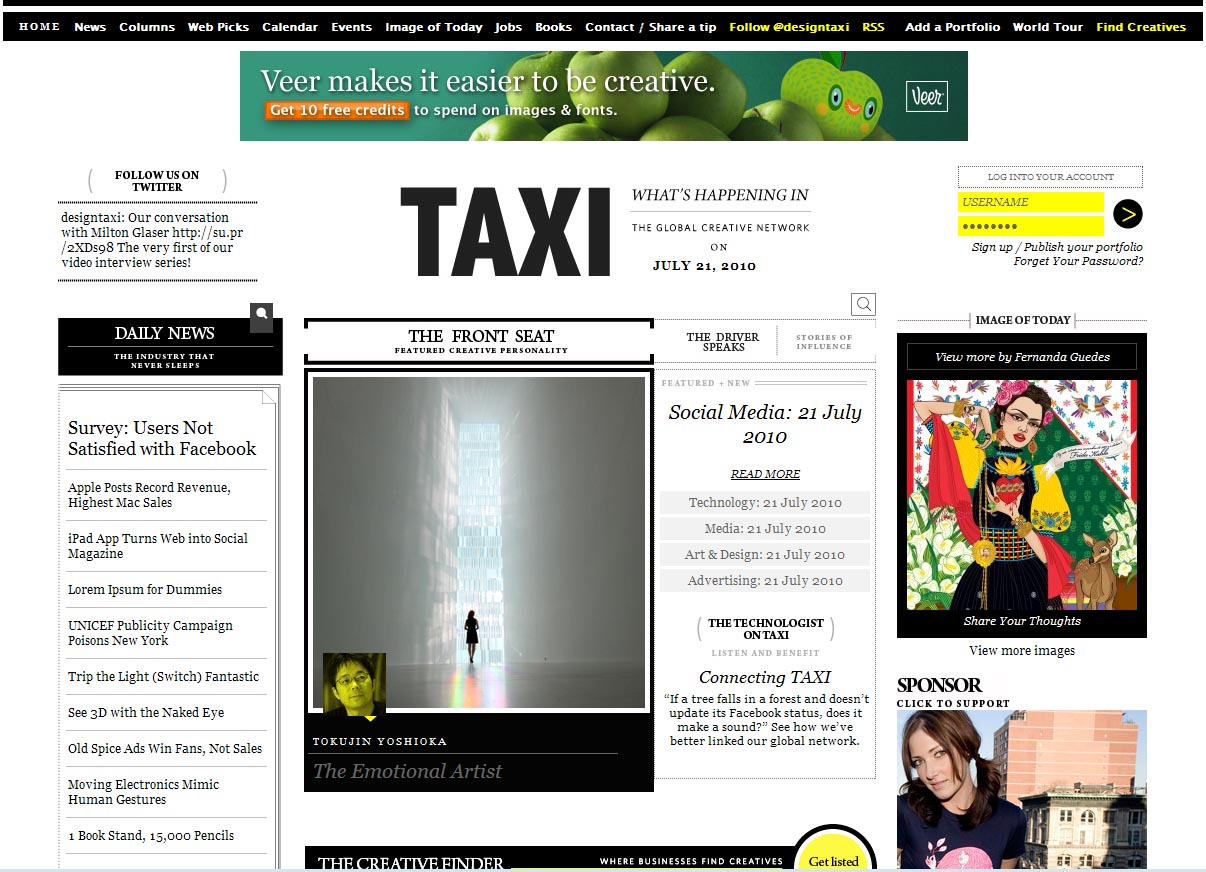Open Technology: 21 July 2010
Image resolution: width=1206 pixels, height=872 pixels.
point(765,502)
